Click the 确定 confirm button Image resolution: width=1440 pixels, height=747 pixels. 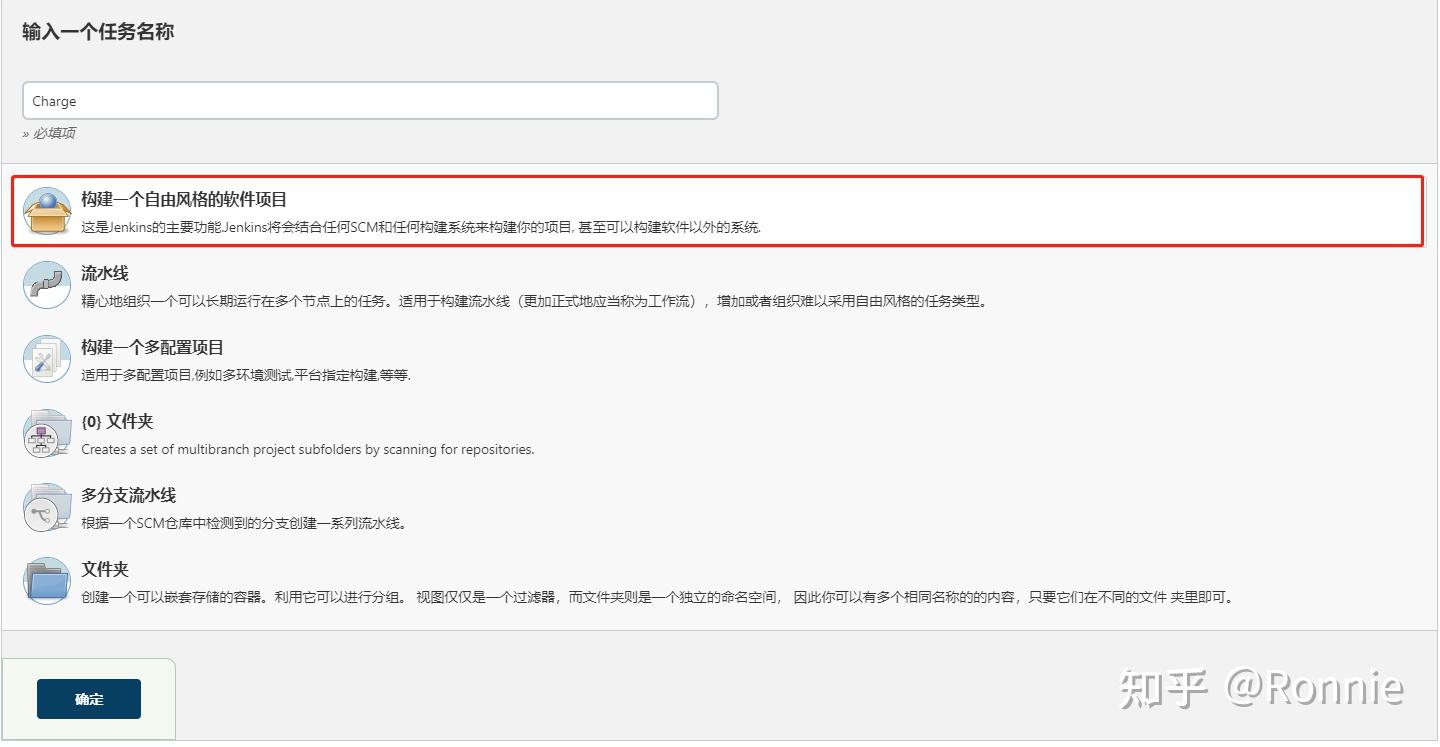[89, 699]
